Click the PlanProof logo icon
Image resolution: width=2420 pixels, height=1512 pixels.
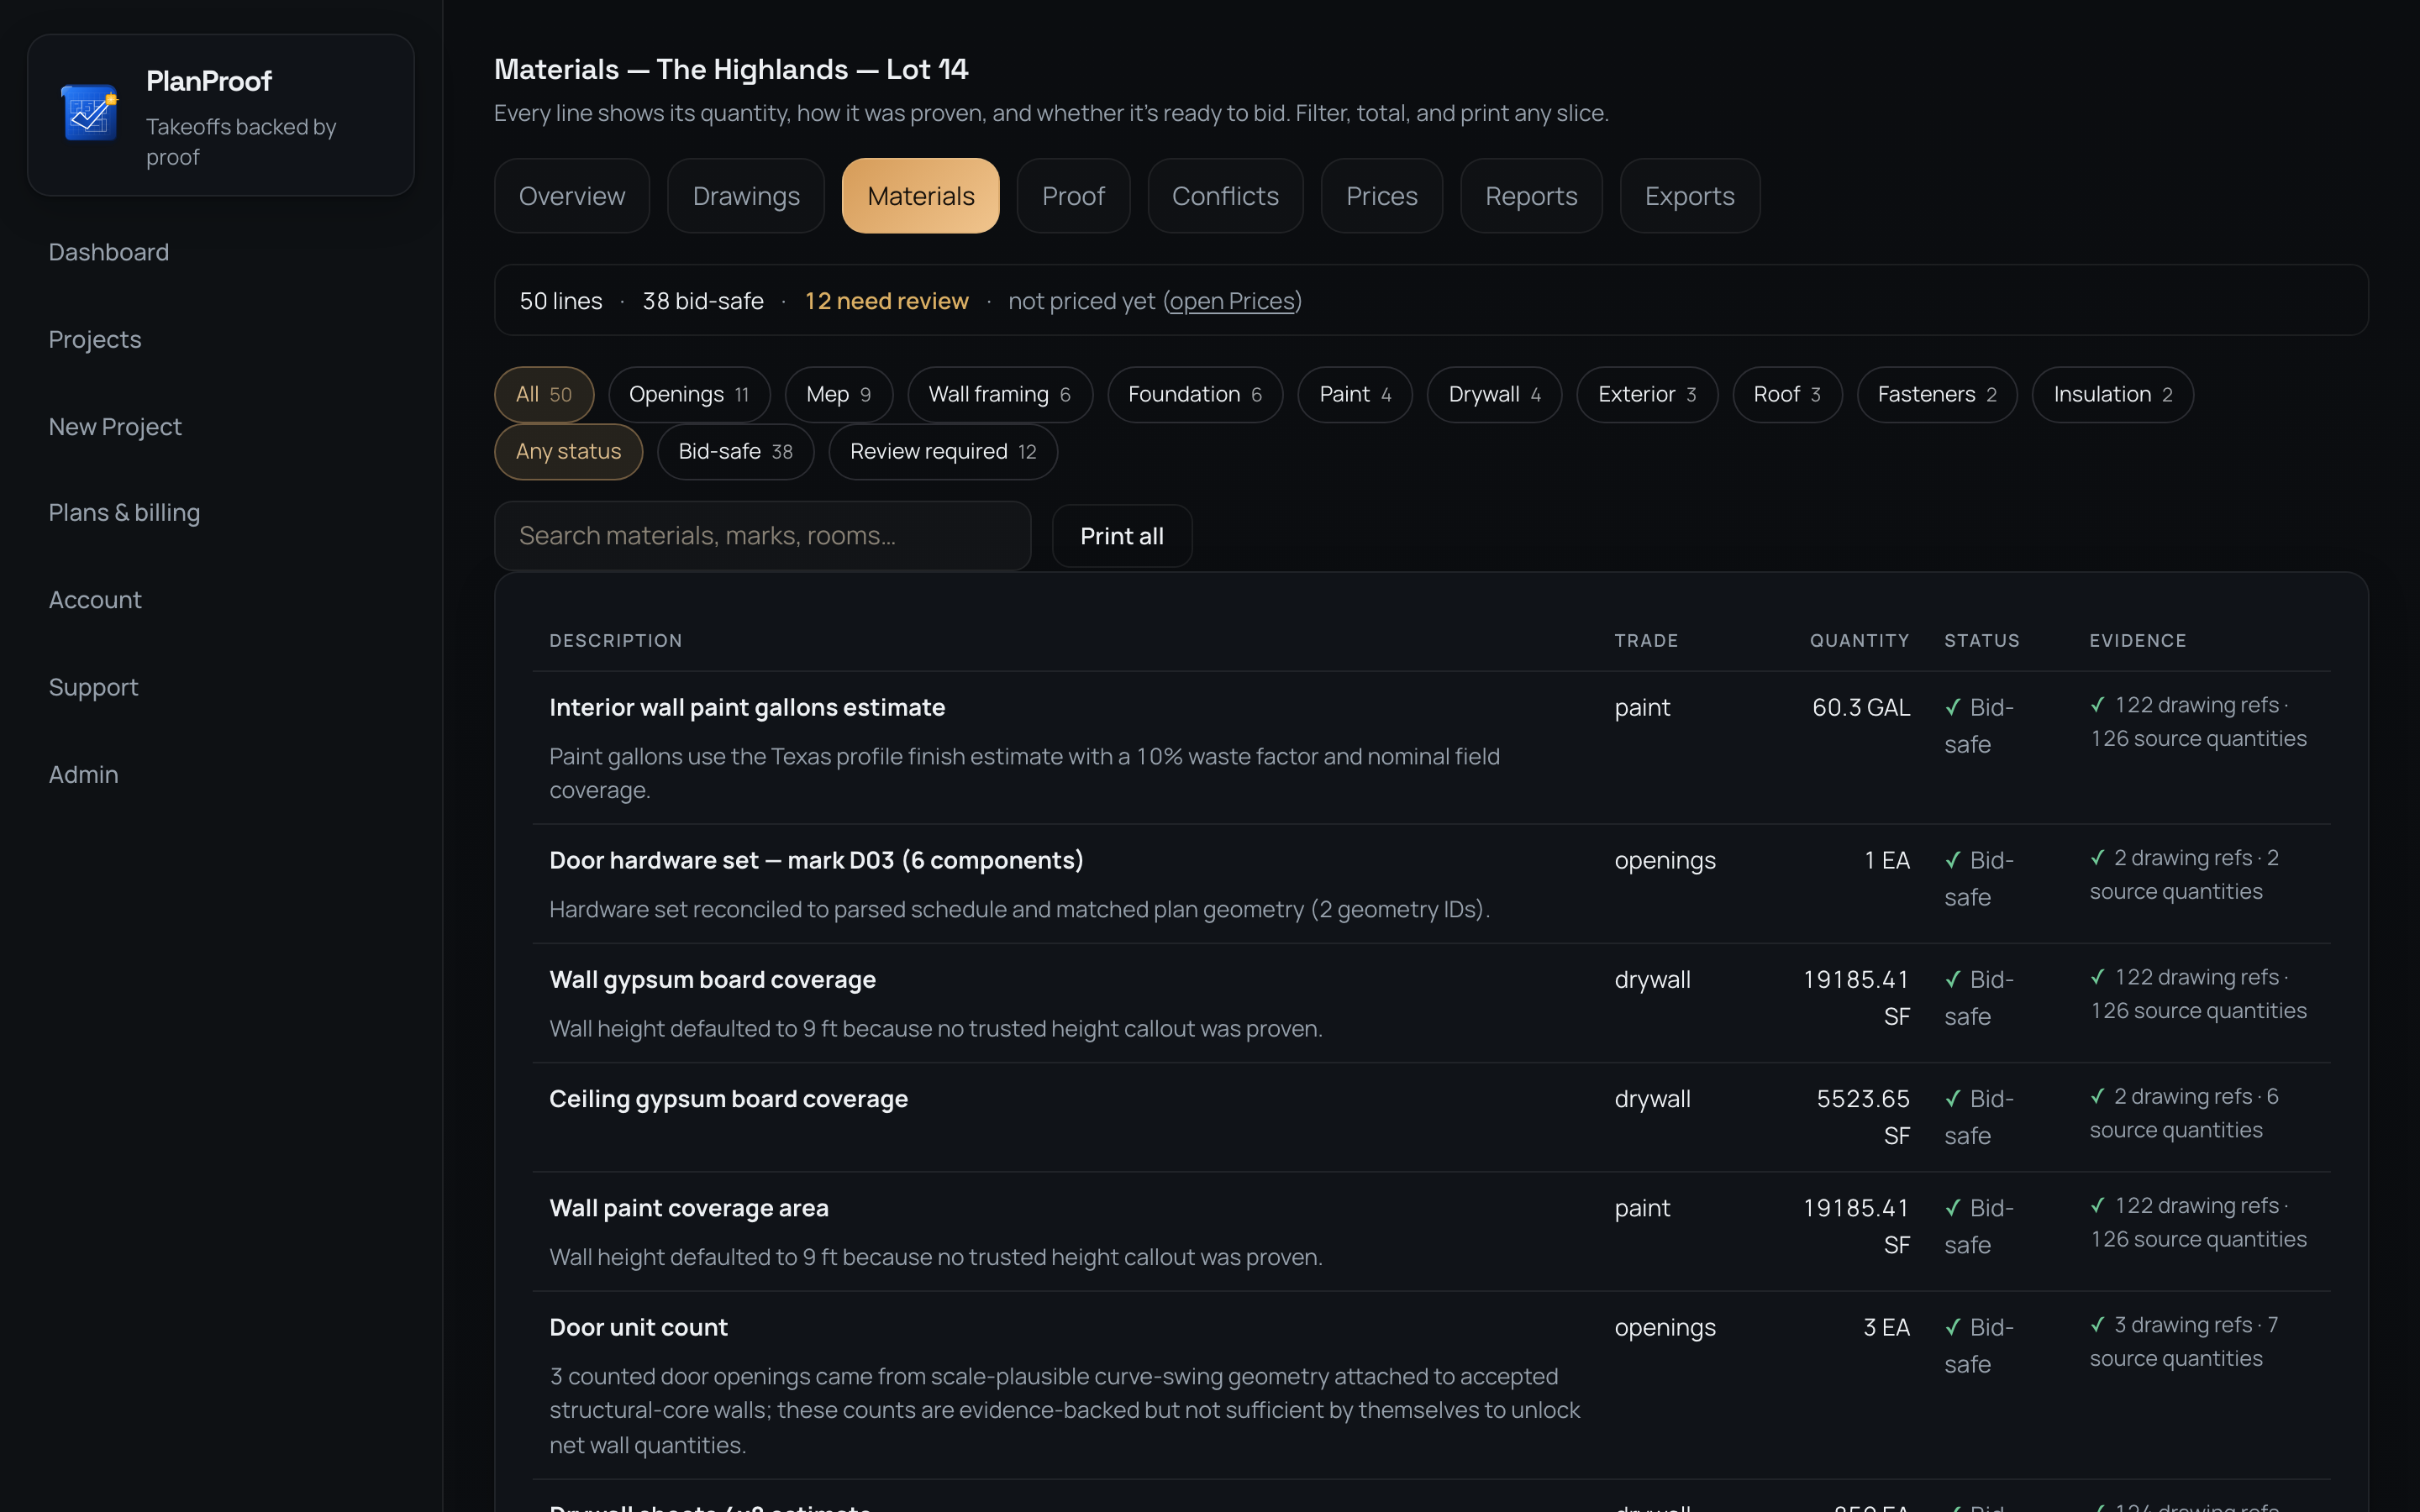(x=90, y=114)
